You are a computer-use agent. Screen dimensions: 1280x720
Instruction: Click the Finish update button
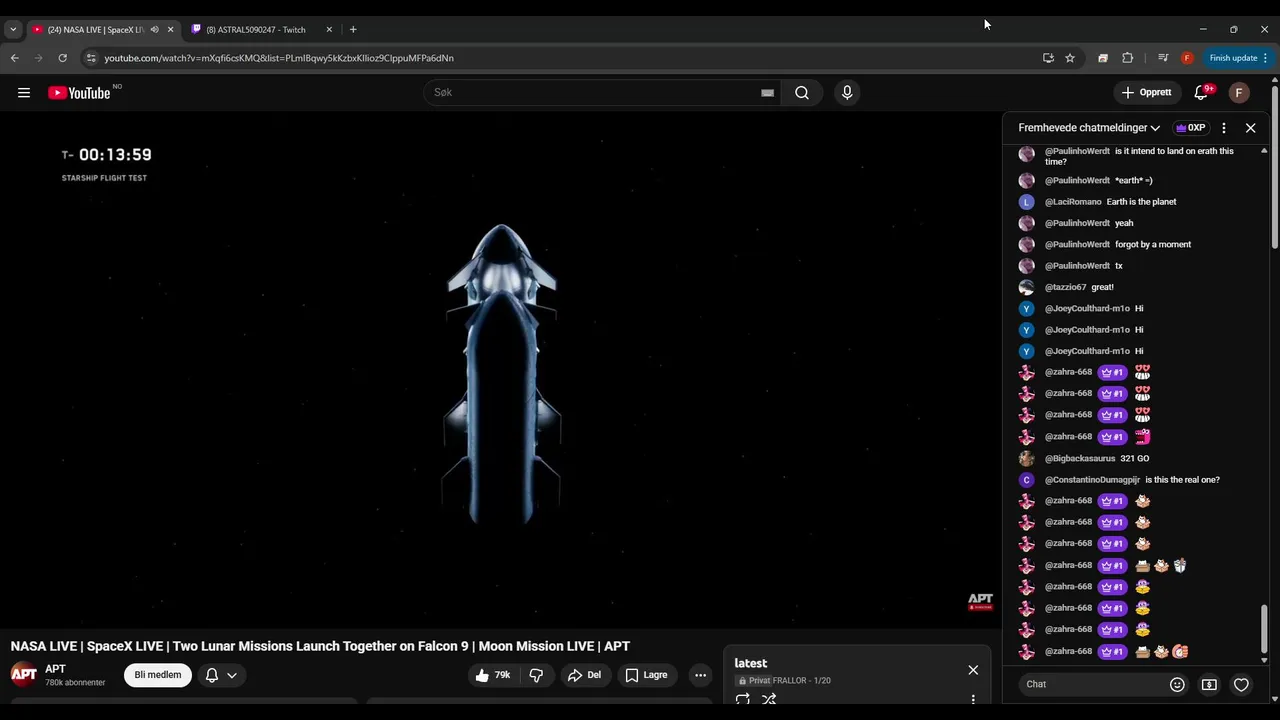[1237, 58]
